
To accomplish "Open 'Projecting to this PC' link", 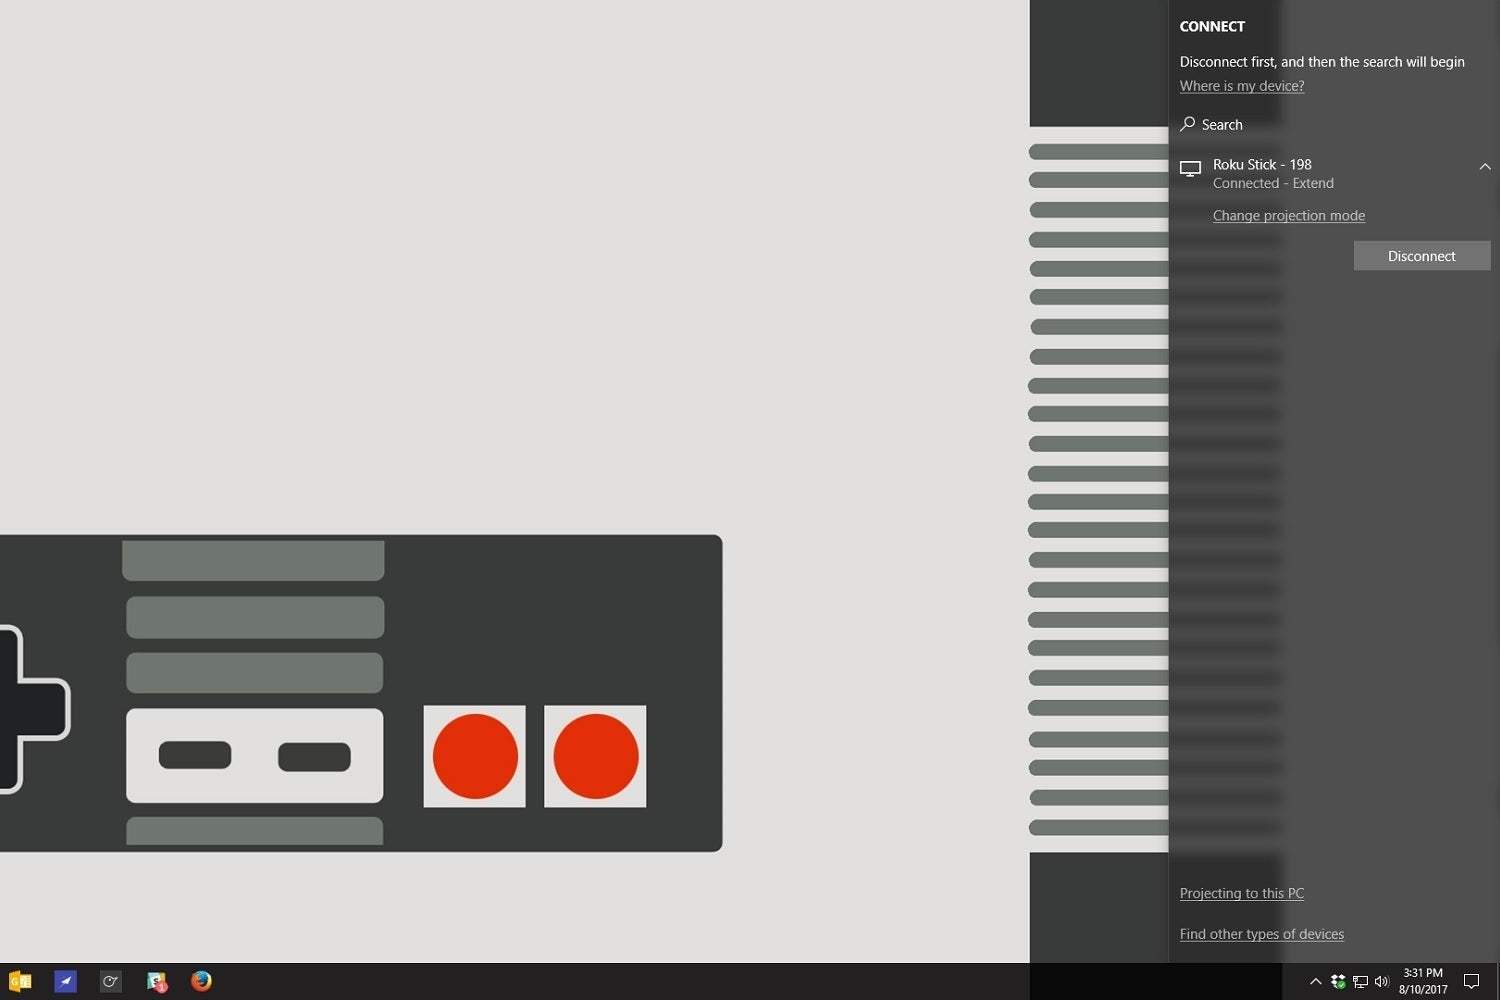I will [1242, 893].
